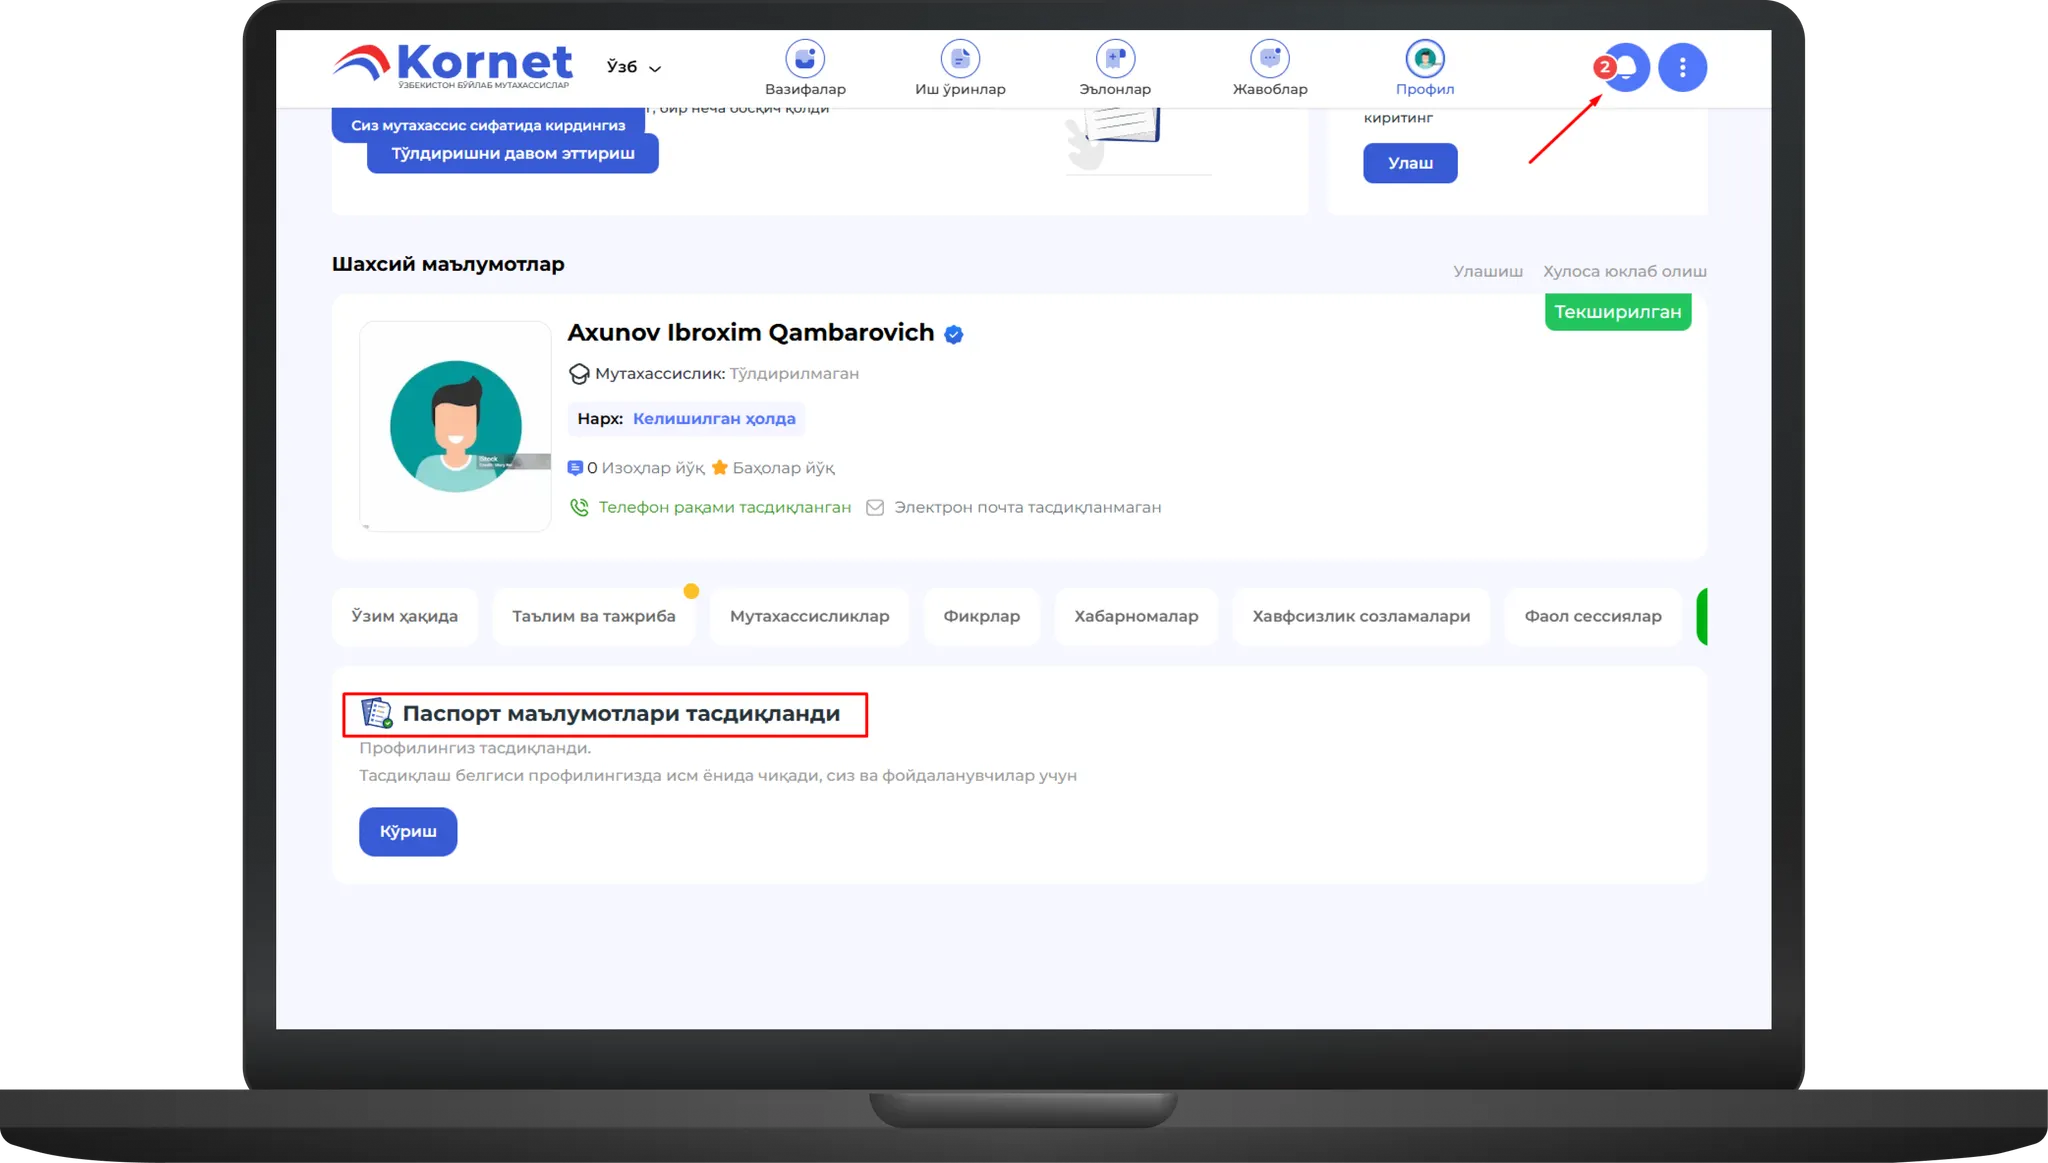The image size is (2048, 1163).
Task: Click the blue verified badge by name
Action: [x=954, y=335]
